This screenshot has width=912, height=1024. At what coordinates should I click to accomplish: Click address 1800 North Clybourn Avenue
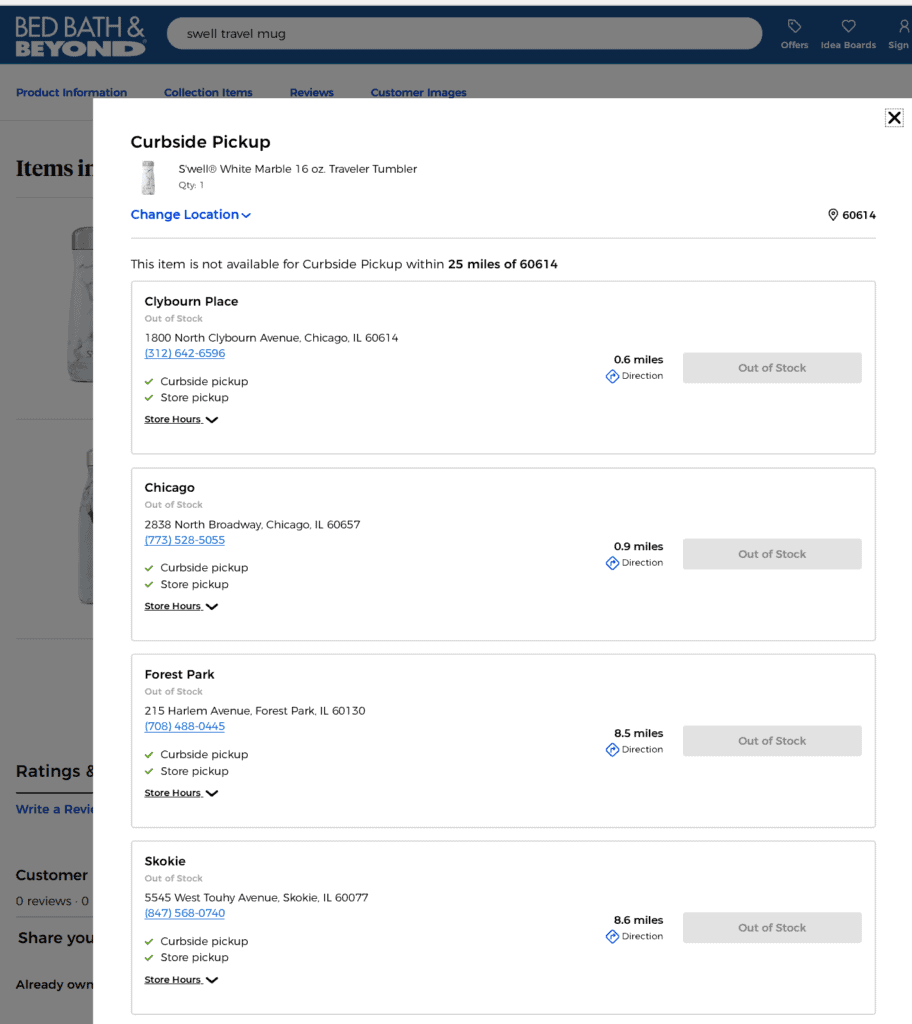(x=271, y=338)
